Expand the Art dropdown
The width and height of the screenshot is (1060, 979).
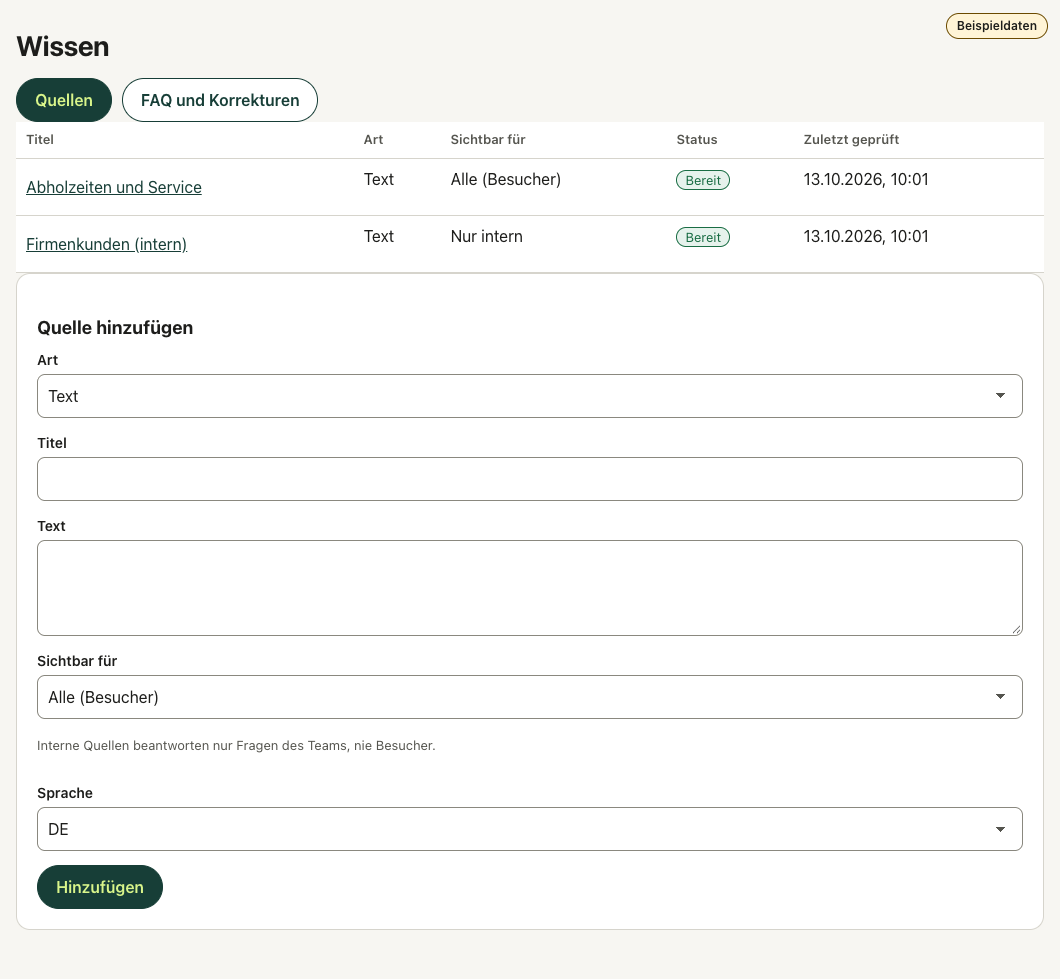[x=529, y=396]
